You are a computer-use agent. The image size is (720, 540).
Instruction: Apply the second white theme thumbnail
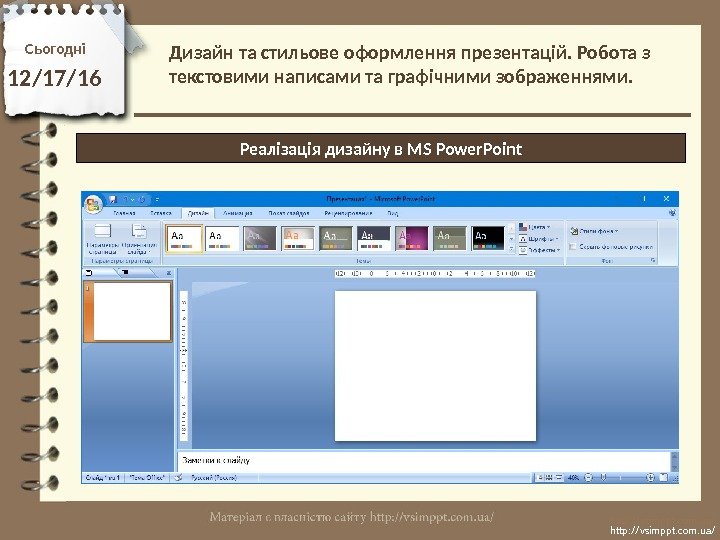click(222, 238)
